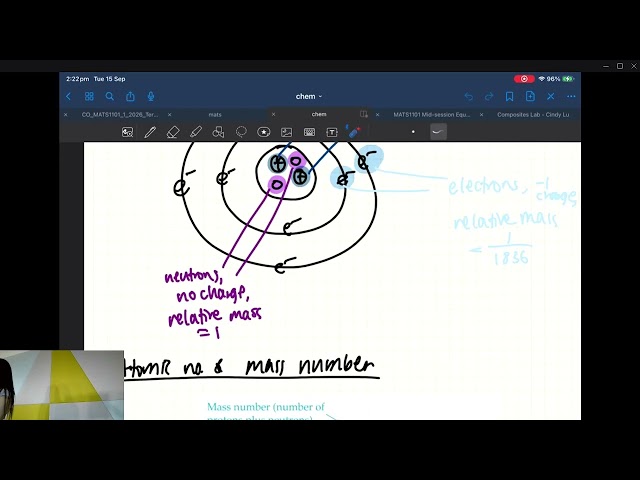The height and width of the screenshot is (480, 640).
Task: Select the Image insert tool
Action: coord(287,132)
